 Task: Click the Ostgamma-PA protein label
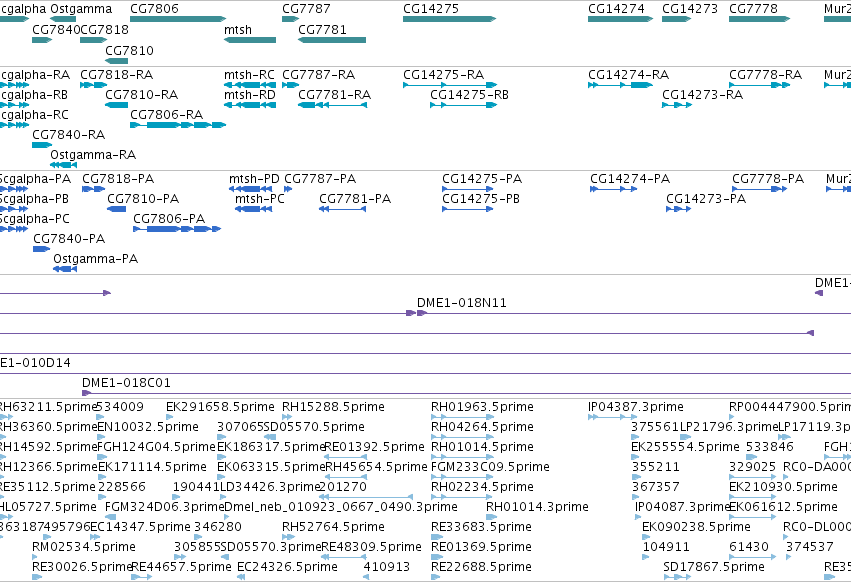click(x=96, y=259)
